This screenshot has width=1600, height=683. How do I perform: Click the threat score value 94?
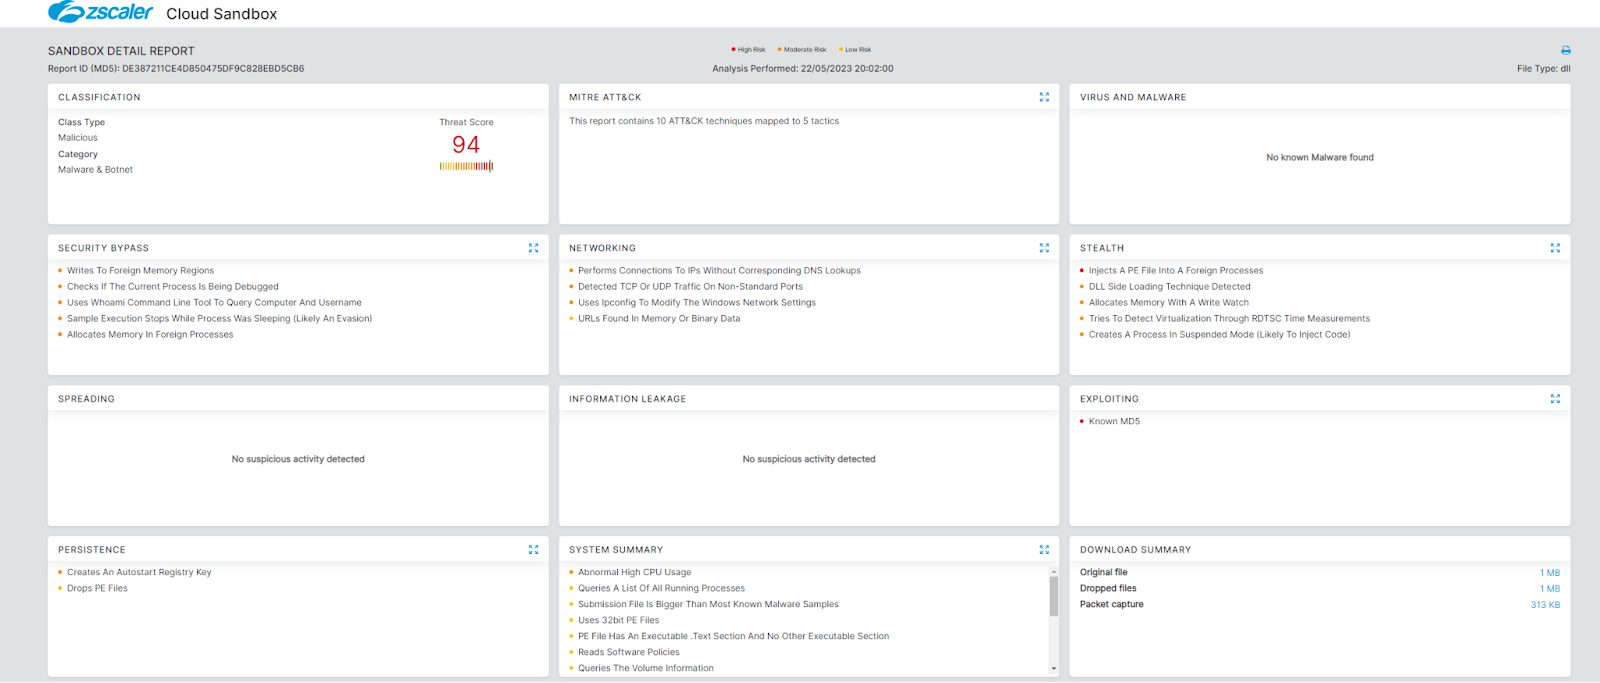[466, 145]
